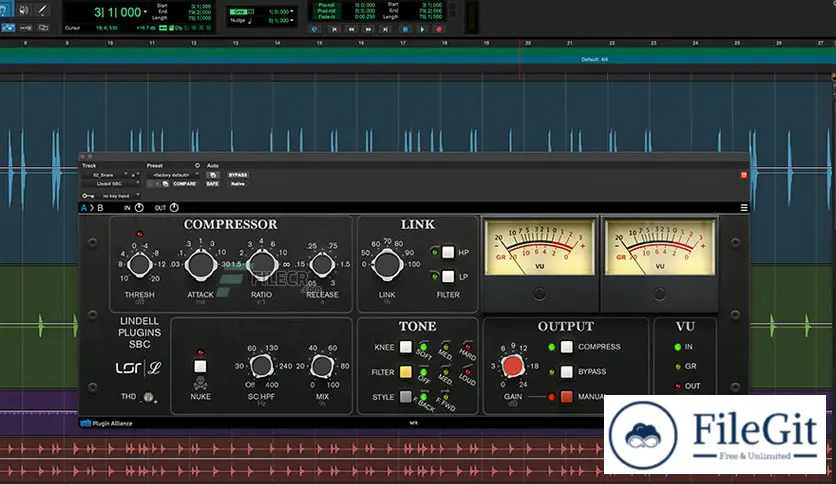
Task: Toggle the plugin IN power icon
Action: pos(139,208)
